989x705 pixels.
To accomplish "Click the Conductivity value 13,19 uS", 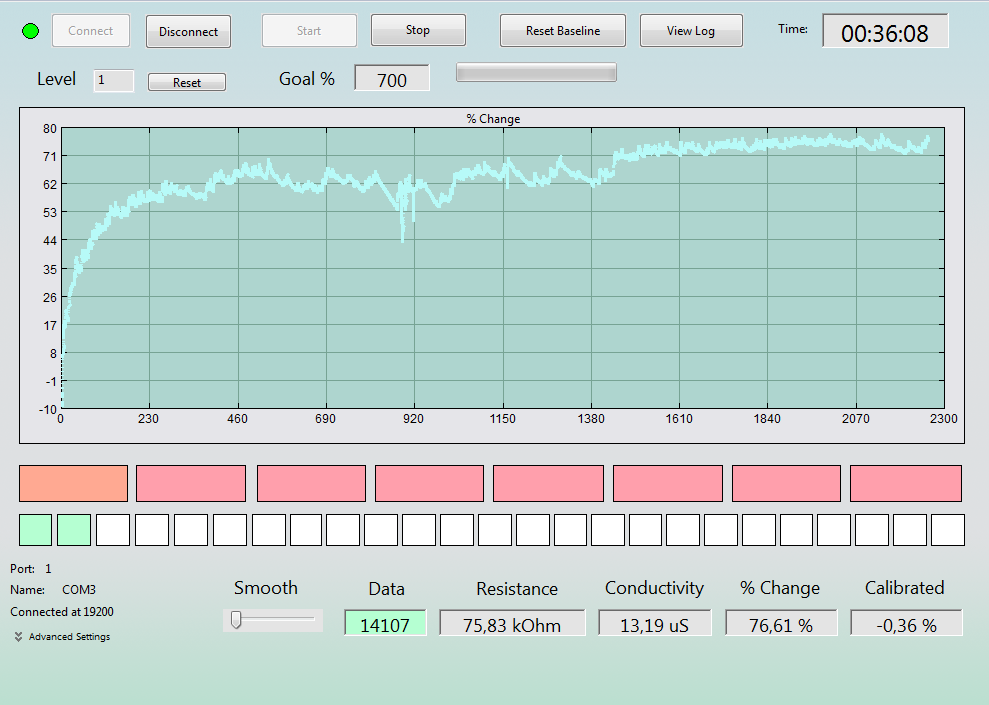I will (x=655, y=624).
